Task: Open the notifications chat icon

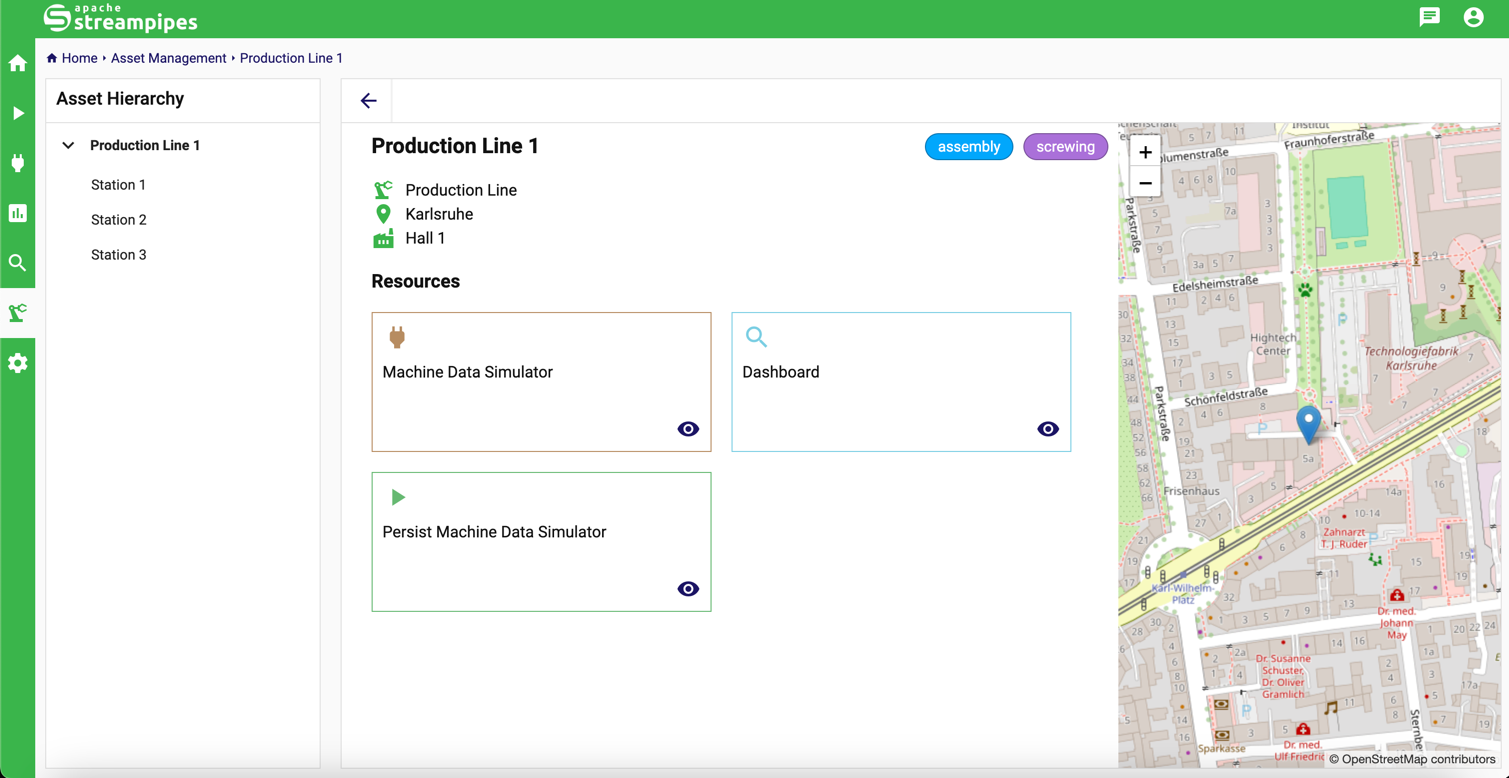Action: pyautogui.click(x=1429, y=17)
